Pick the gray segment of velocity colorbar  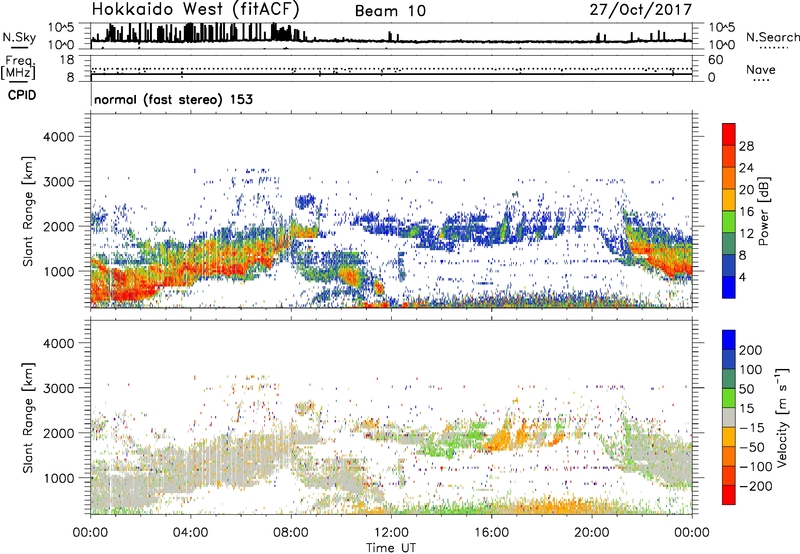729,417
